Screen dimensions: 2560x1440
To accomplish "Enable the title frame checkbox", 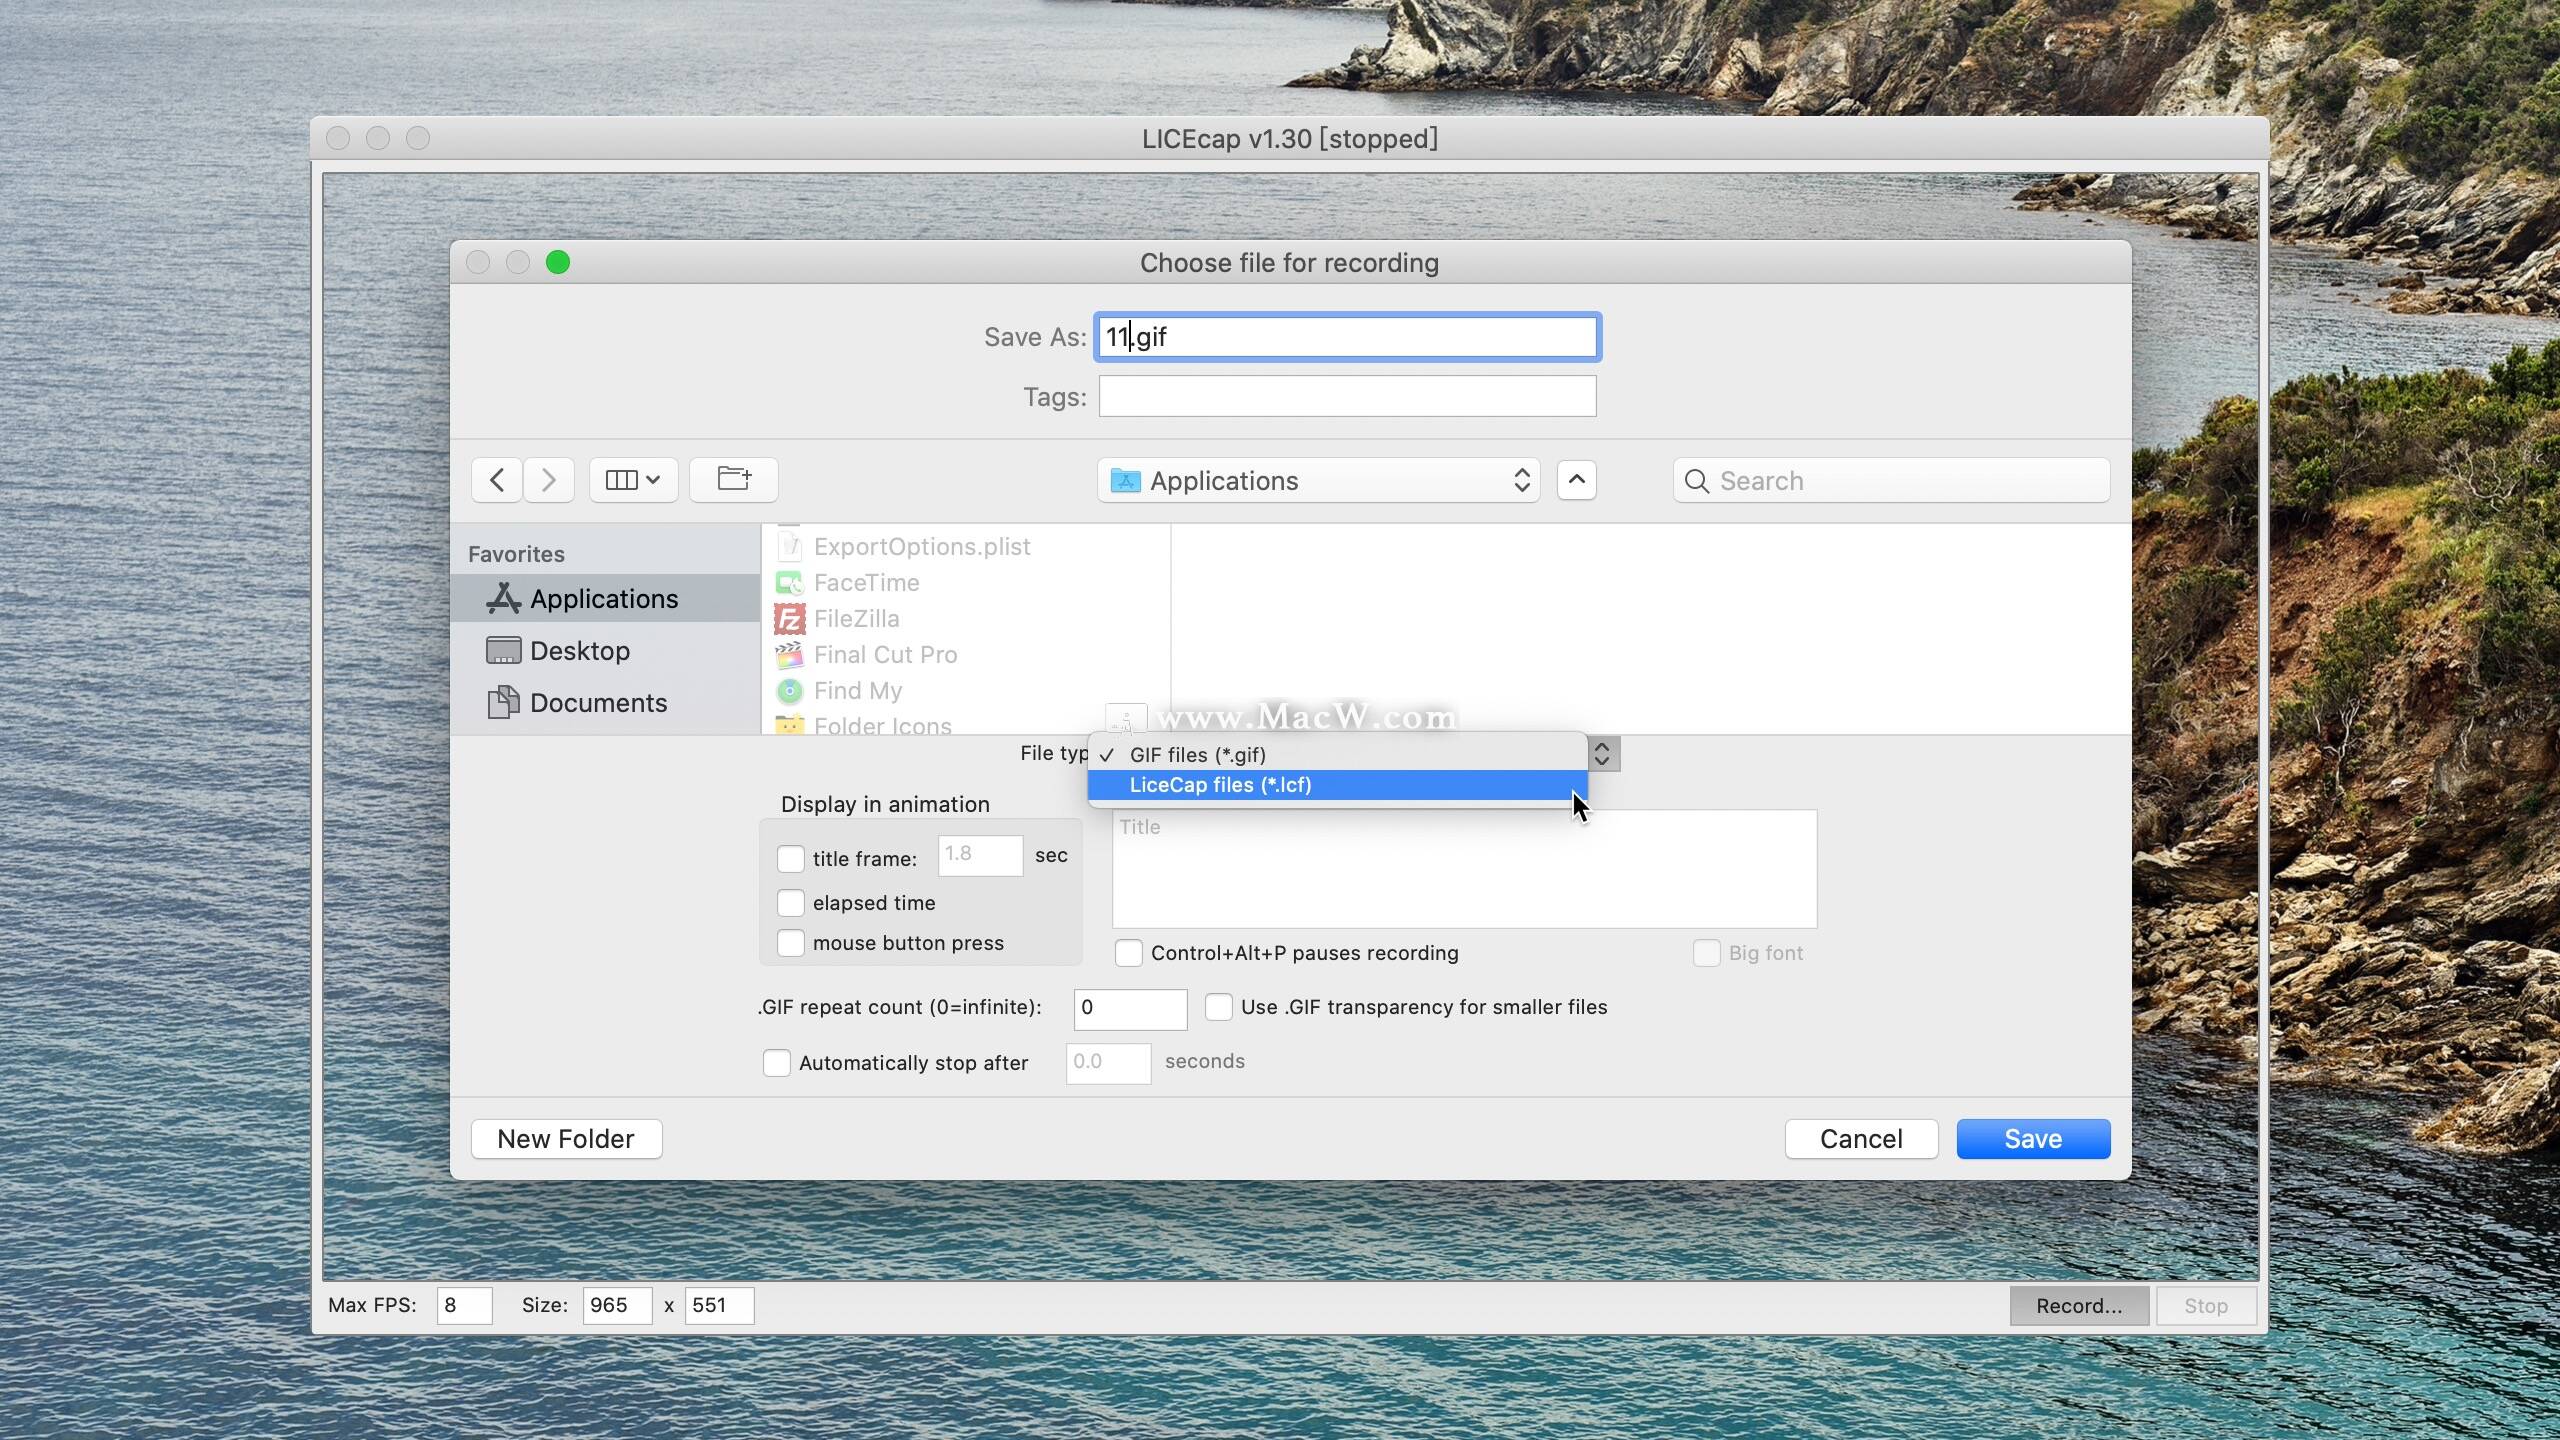I will (789, 858).
